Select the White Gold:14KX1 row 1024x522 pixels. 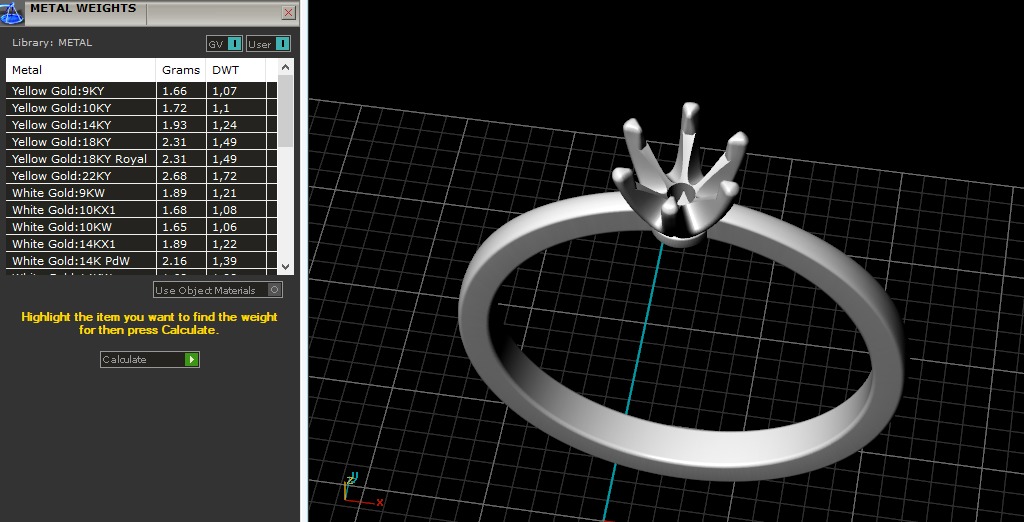tap(141, 244)
